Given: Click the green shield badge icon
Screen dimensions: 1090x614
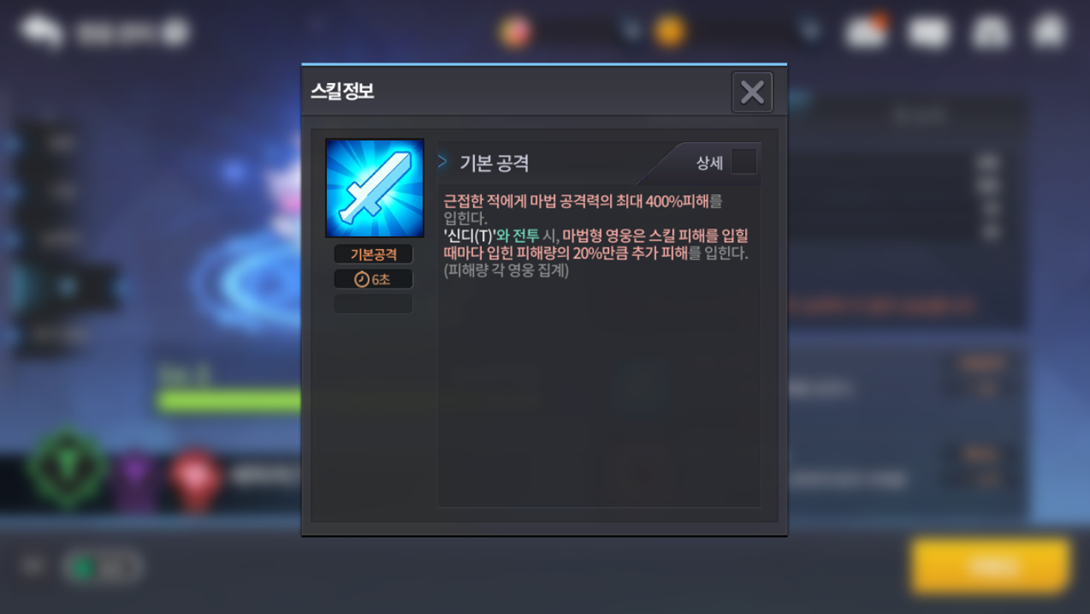Looking at the screenshot, I should point(67,469).
